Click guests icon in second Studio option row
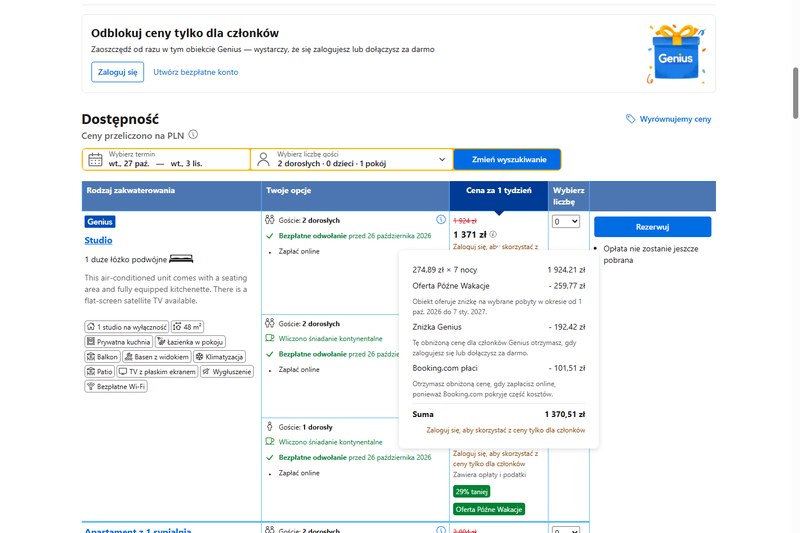The width and height of the screenshot is (800, 533). [269, 323]
